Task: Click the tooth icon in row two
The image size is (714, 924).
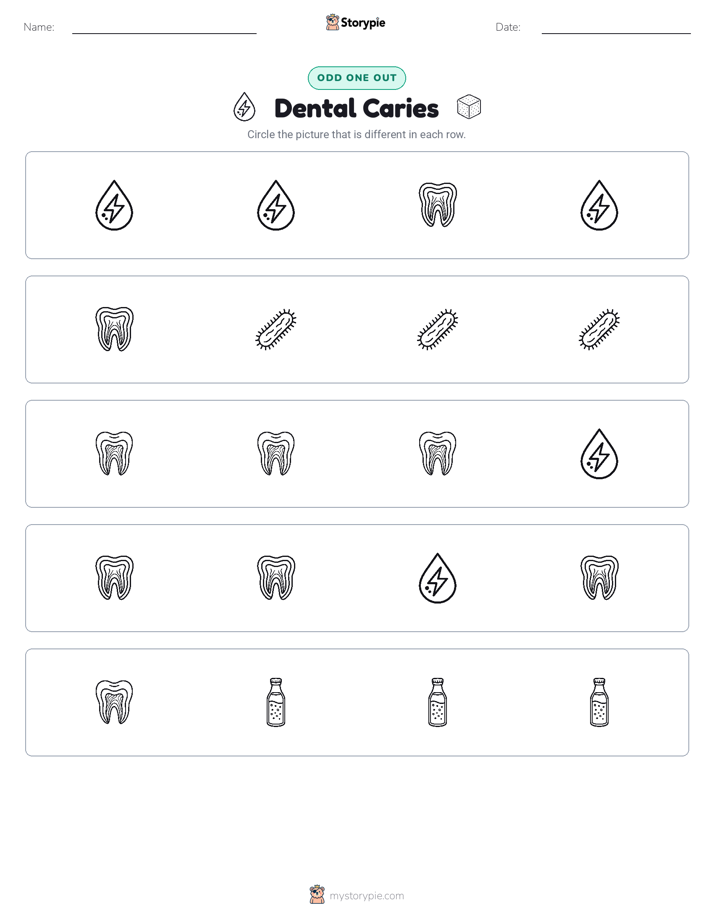Action: point(114,329)
